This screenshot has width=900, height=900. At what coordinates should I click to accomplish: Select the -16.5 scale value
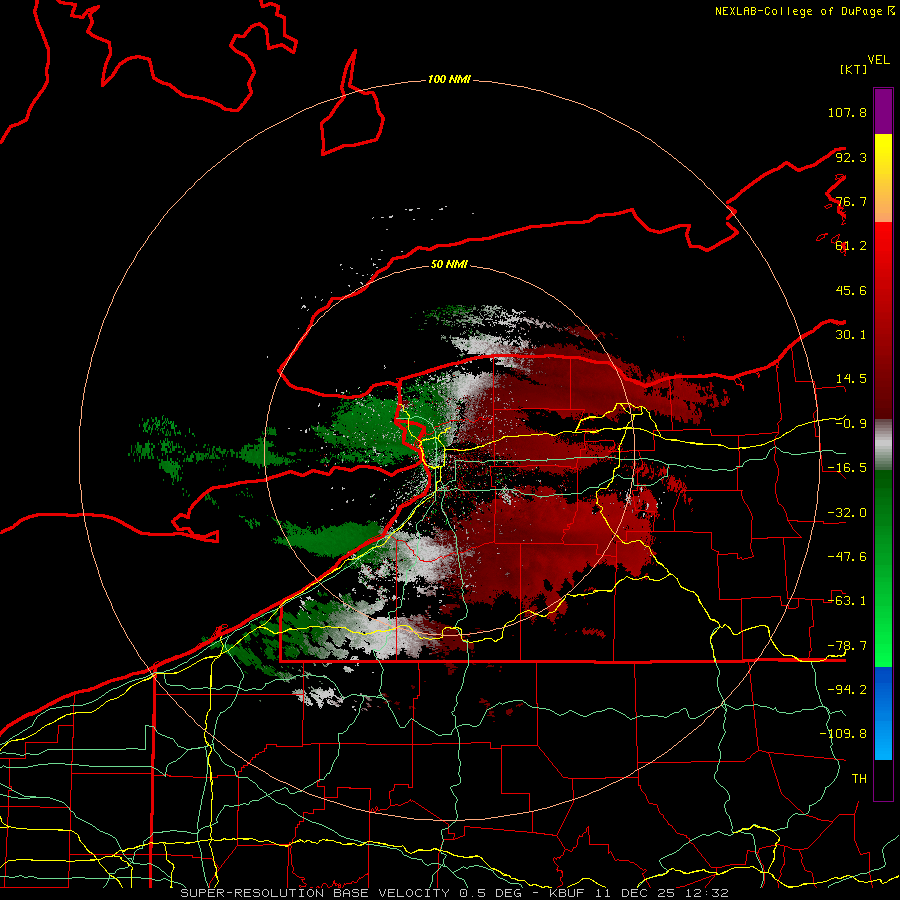pyautogui.click(x=847, y=468)
